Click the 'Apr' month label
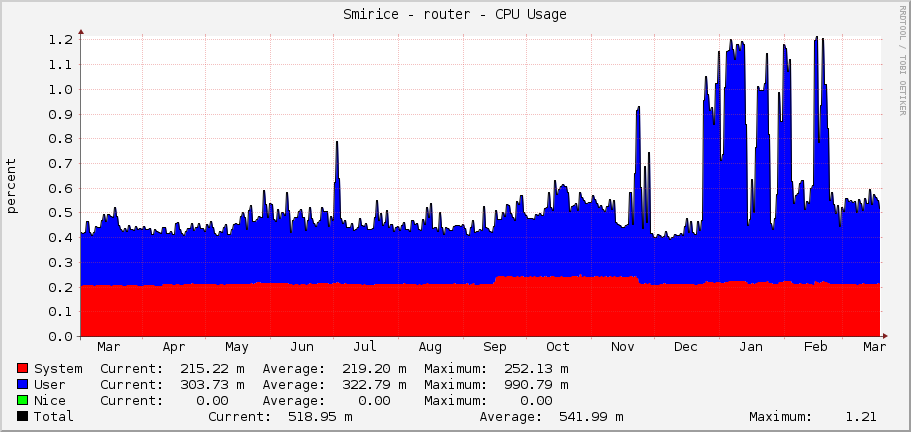The height and width of the screenshot is (432, 911). click(x=174, y=347)
